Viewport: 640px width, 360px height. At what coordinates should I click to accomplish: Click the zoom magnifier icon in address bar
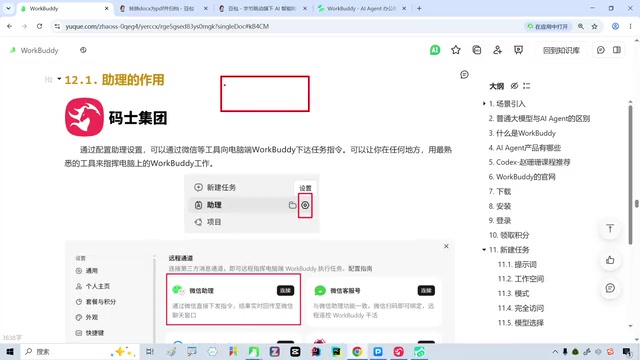580,26
